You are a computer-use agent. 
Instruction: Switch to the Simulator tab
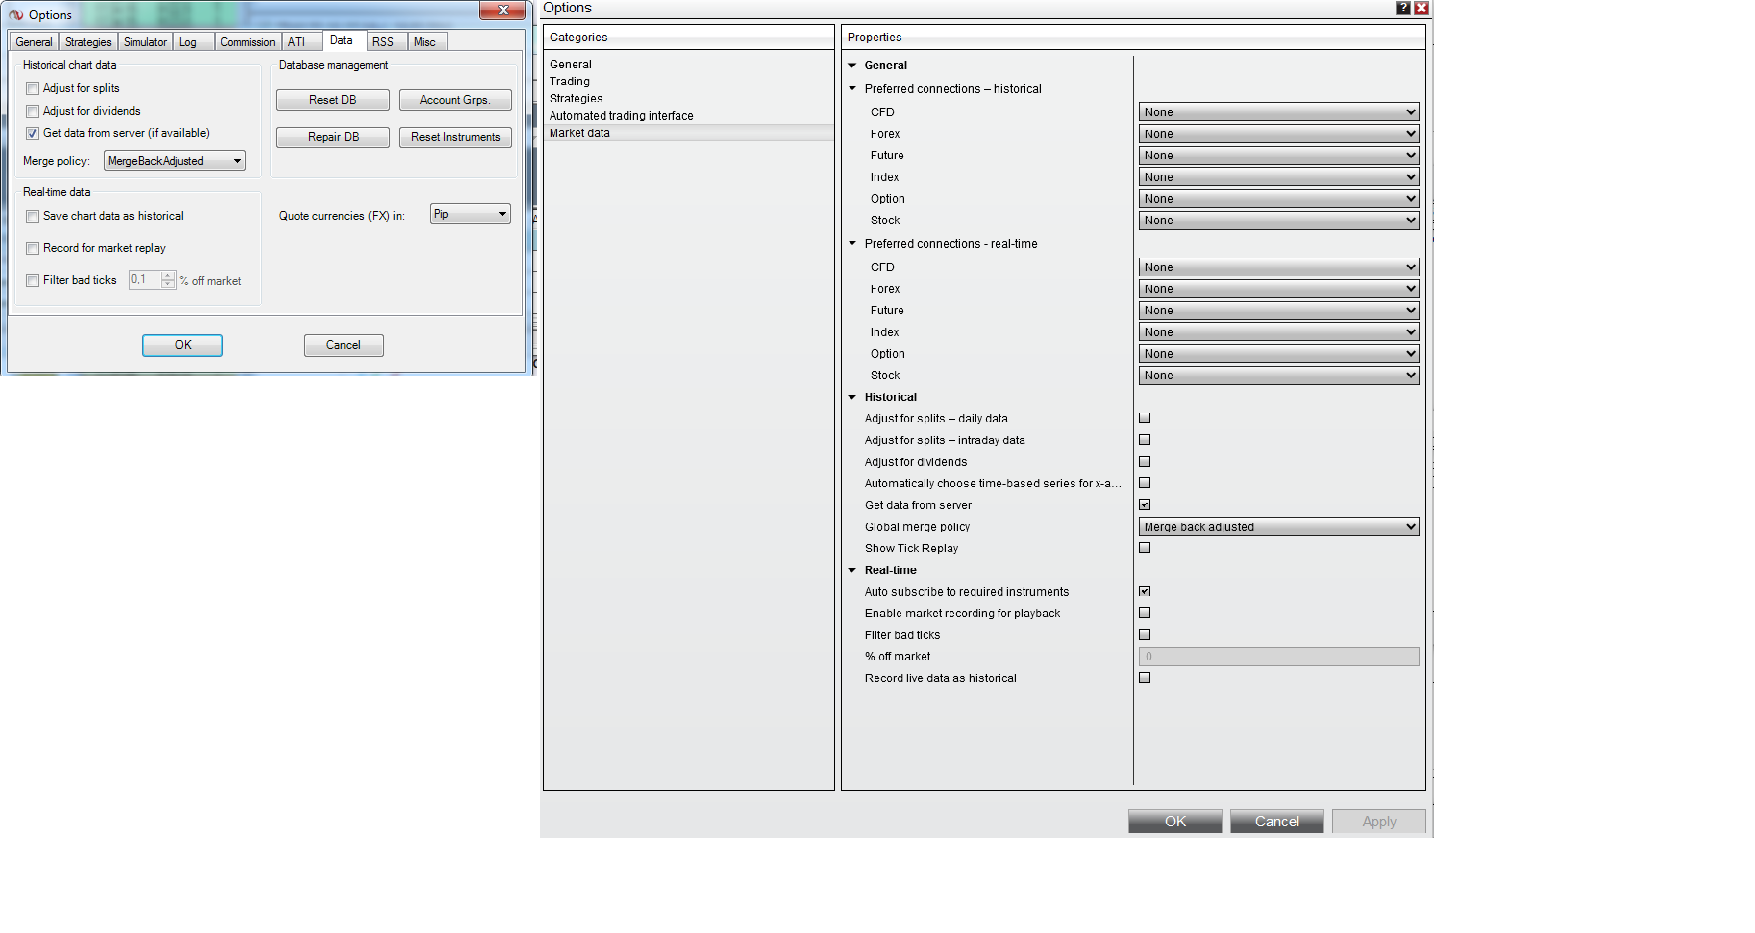pyautogui.click(x=146, y=42)
